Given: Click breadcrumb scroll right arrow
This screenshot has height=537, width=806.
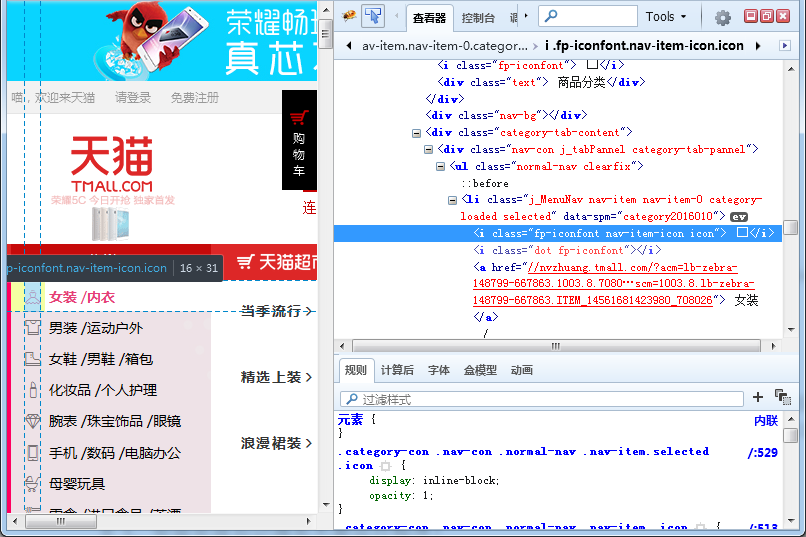Looking at the screenshot, I should (x=758, y=46).
